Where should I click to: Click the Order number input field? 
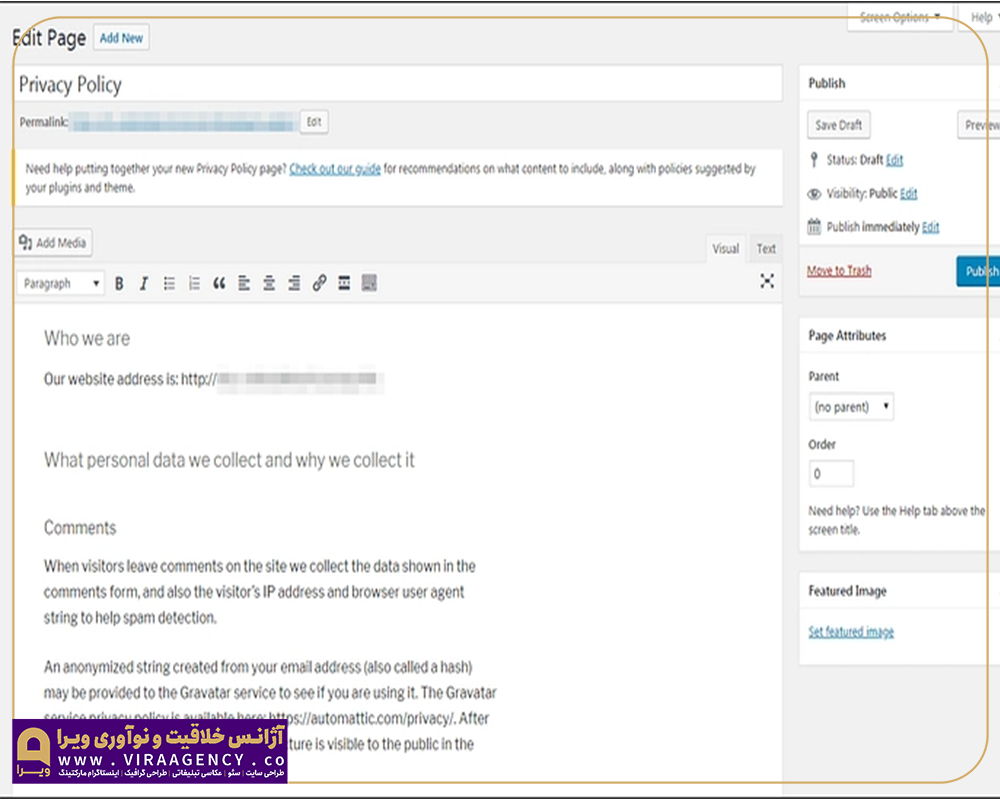pyautogui.click(x=831, y=474)
